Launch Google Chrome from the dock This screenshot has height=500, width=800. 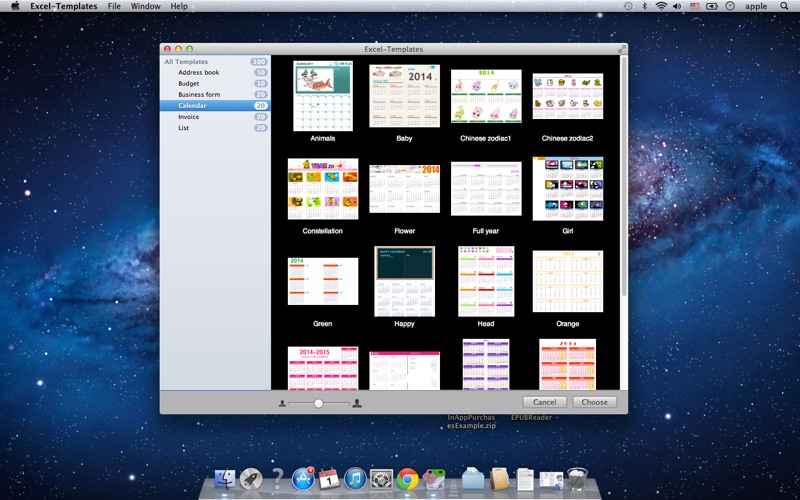408,479
